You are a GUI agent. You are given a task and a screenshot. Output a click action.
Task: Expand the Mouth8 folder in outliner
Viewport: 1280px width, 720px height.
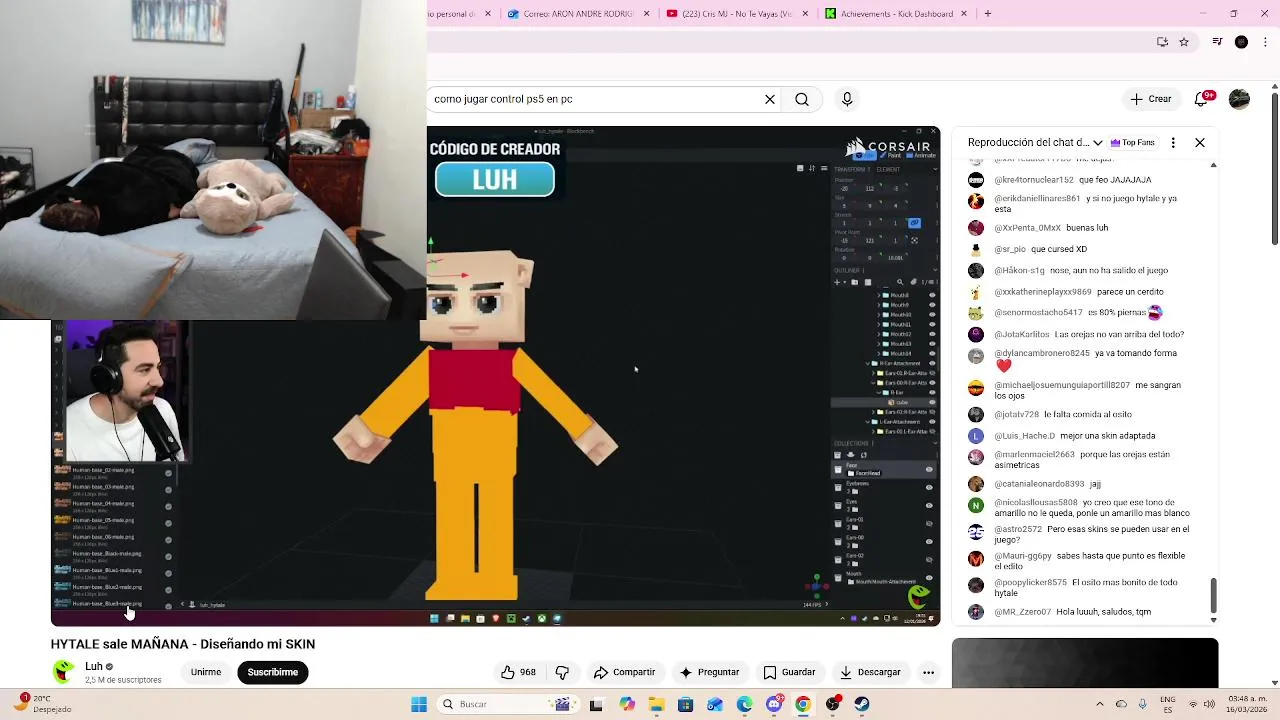[x=879, y=295]
